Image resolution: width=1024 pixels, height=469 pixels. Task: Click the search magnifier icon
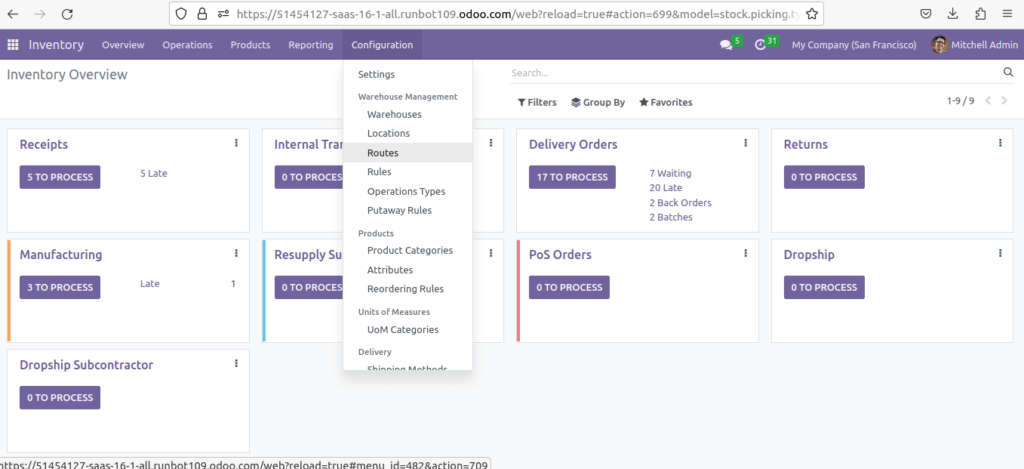pyautogui.click(x=1008, y=73)
